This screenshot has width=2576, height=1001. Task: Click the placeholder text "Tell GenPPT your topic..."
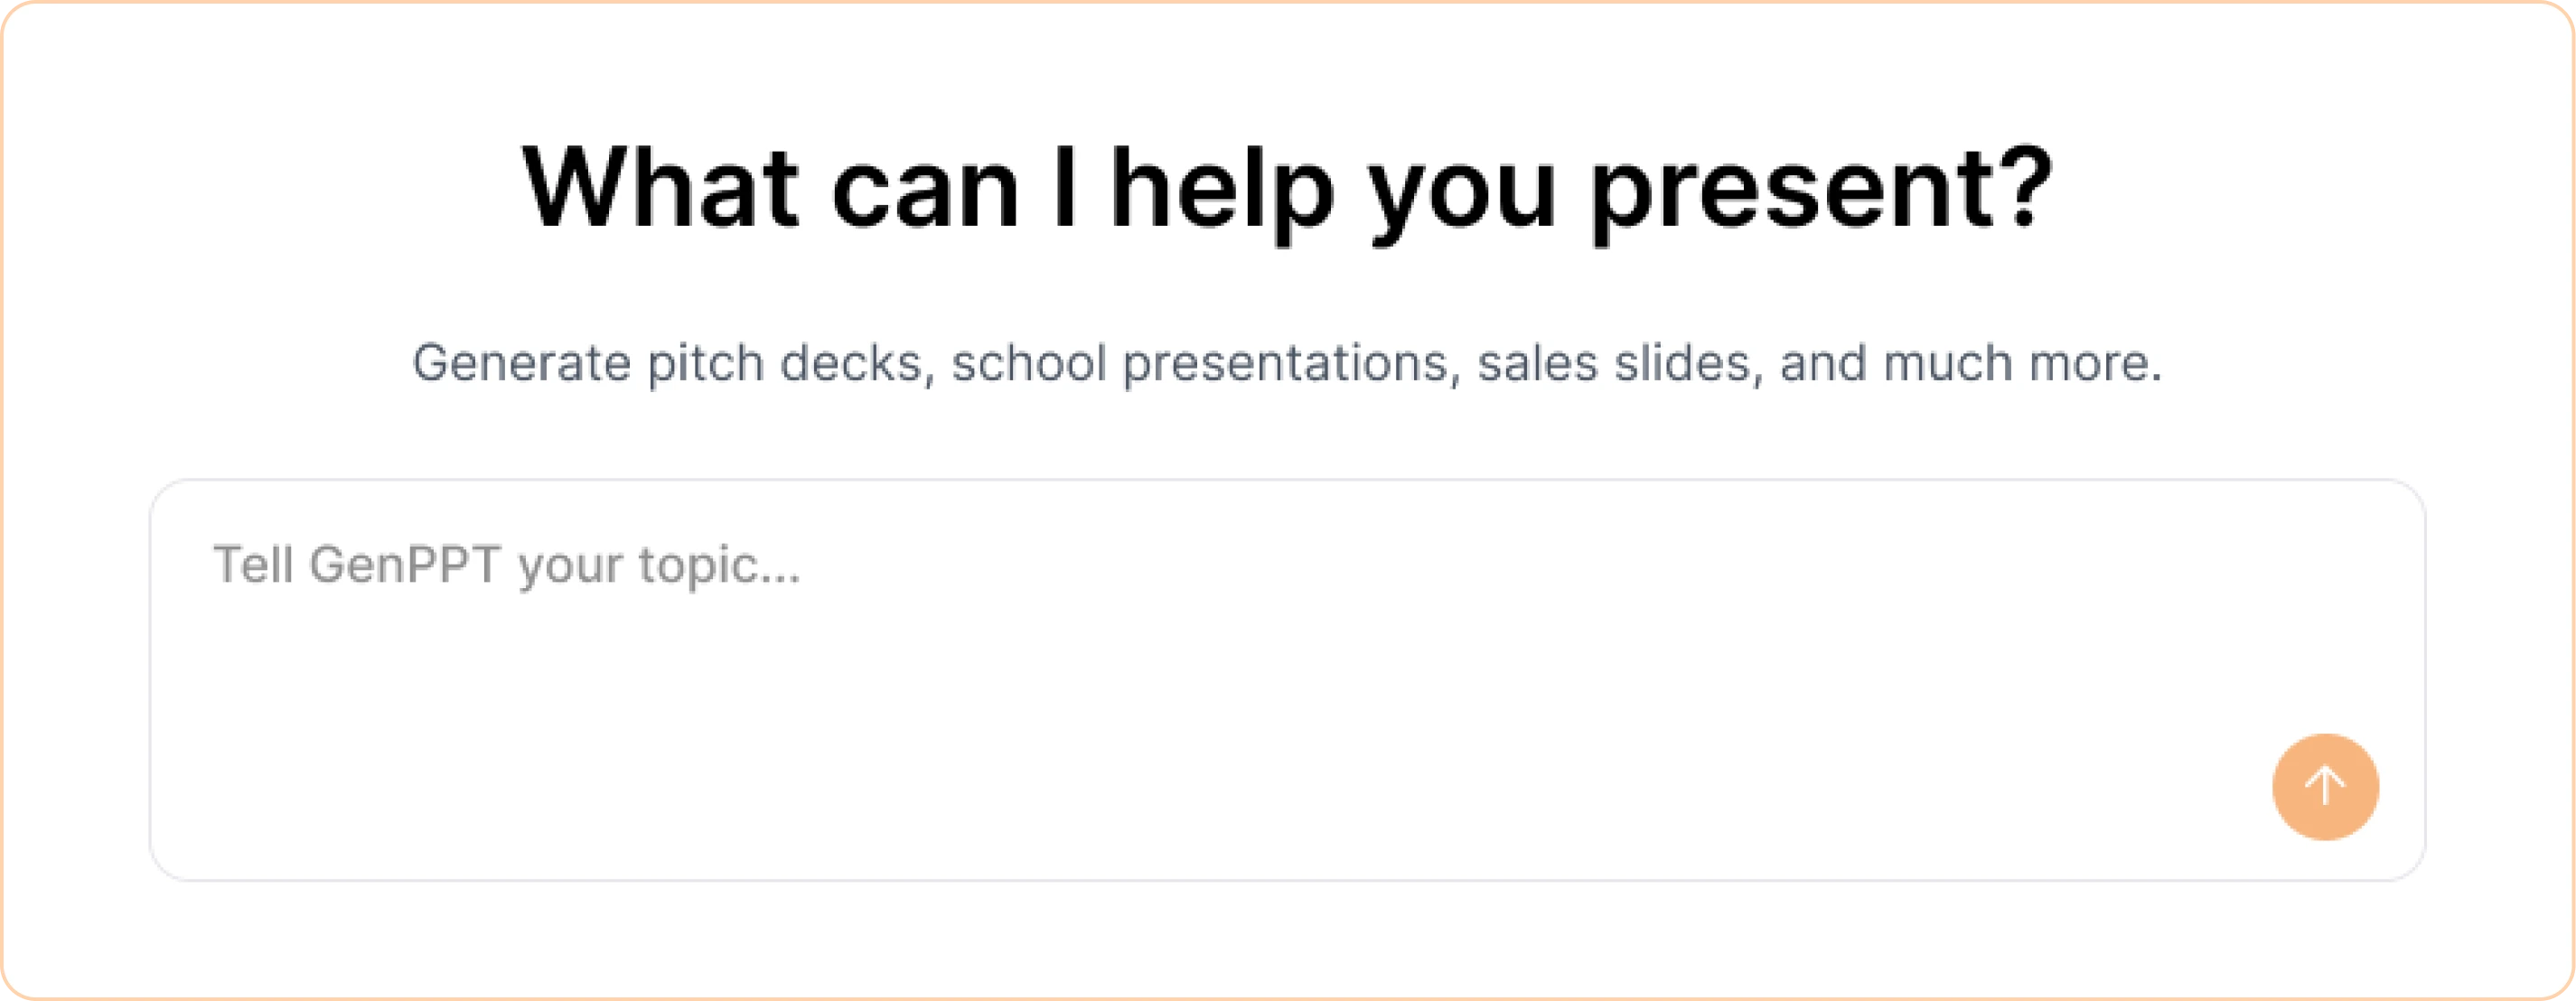pos(506,566)
